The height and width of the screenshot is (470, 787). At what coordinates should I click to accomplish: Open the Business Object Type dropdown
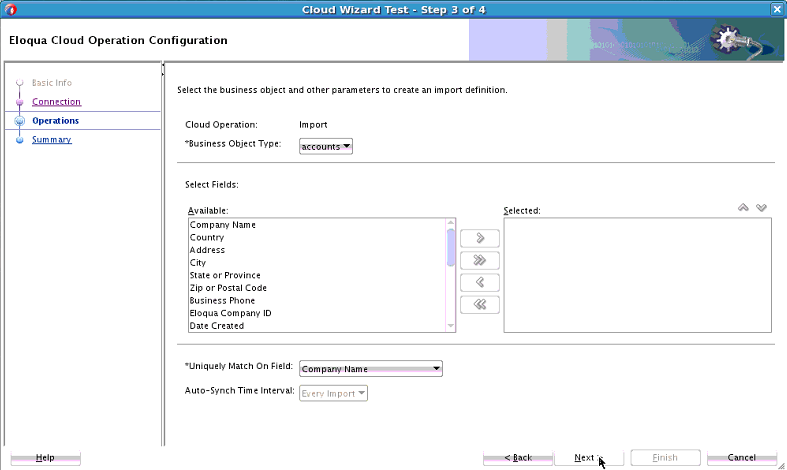[326, 147]
